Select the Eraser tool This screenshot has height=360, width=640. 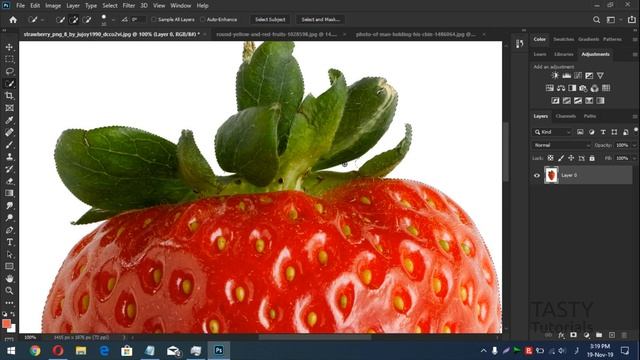[9, 181]
